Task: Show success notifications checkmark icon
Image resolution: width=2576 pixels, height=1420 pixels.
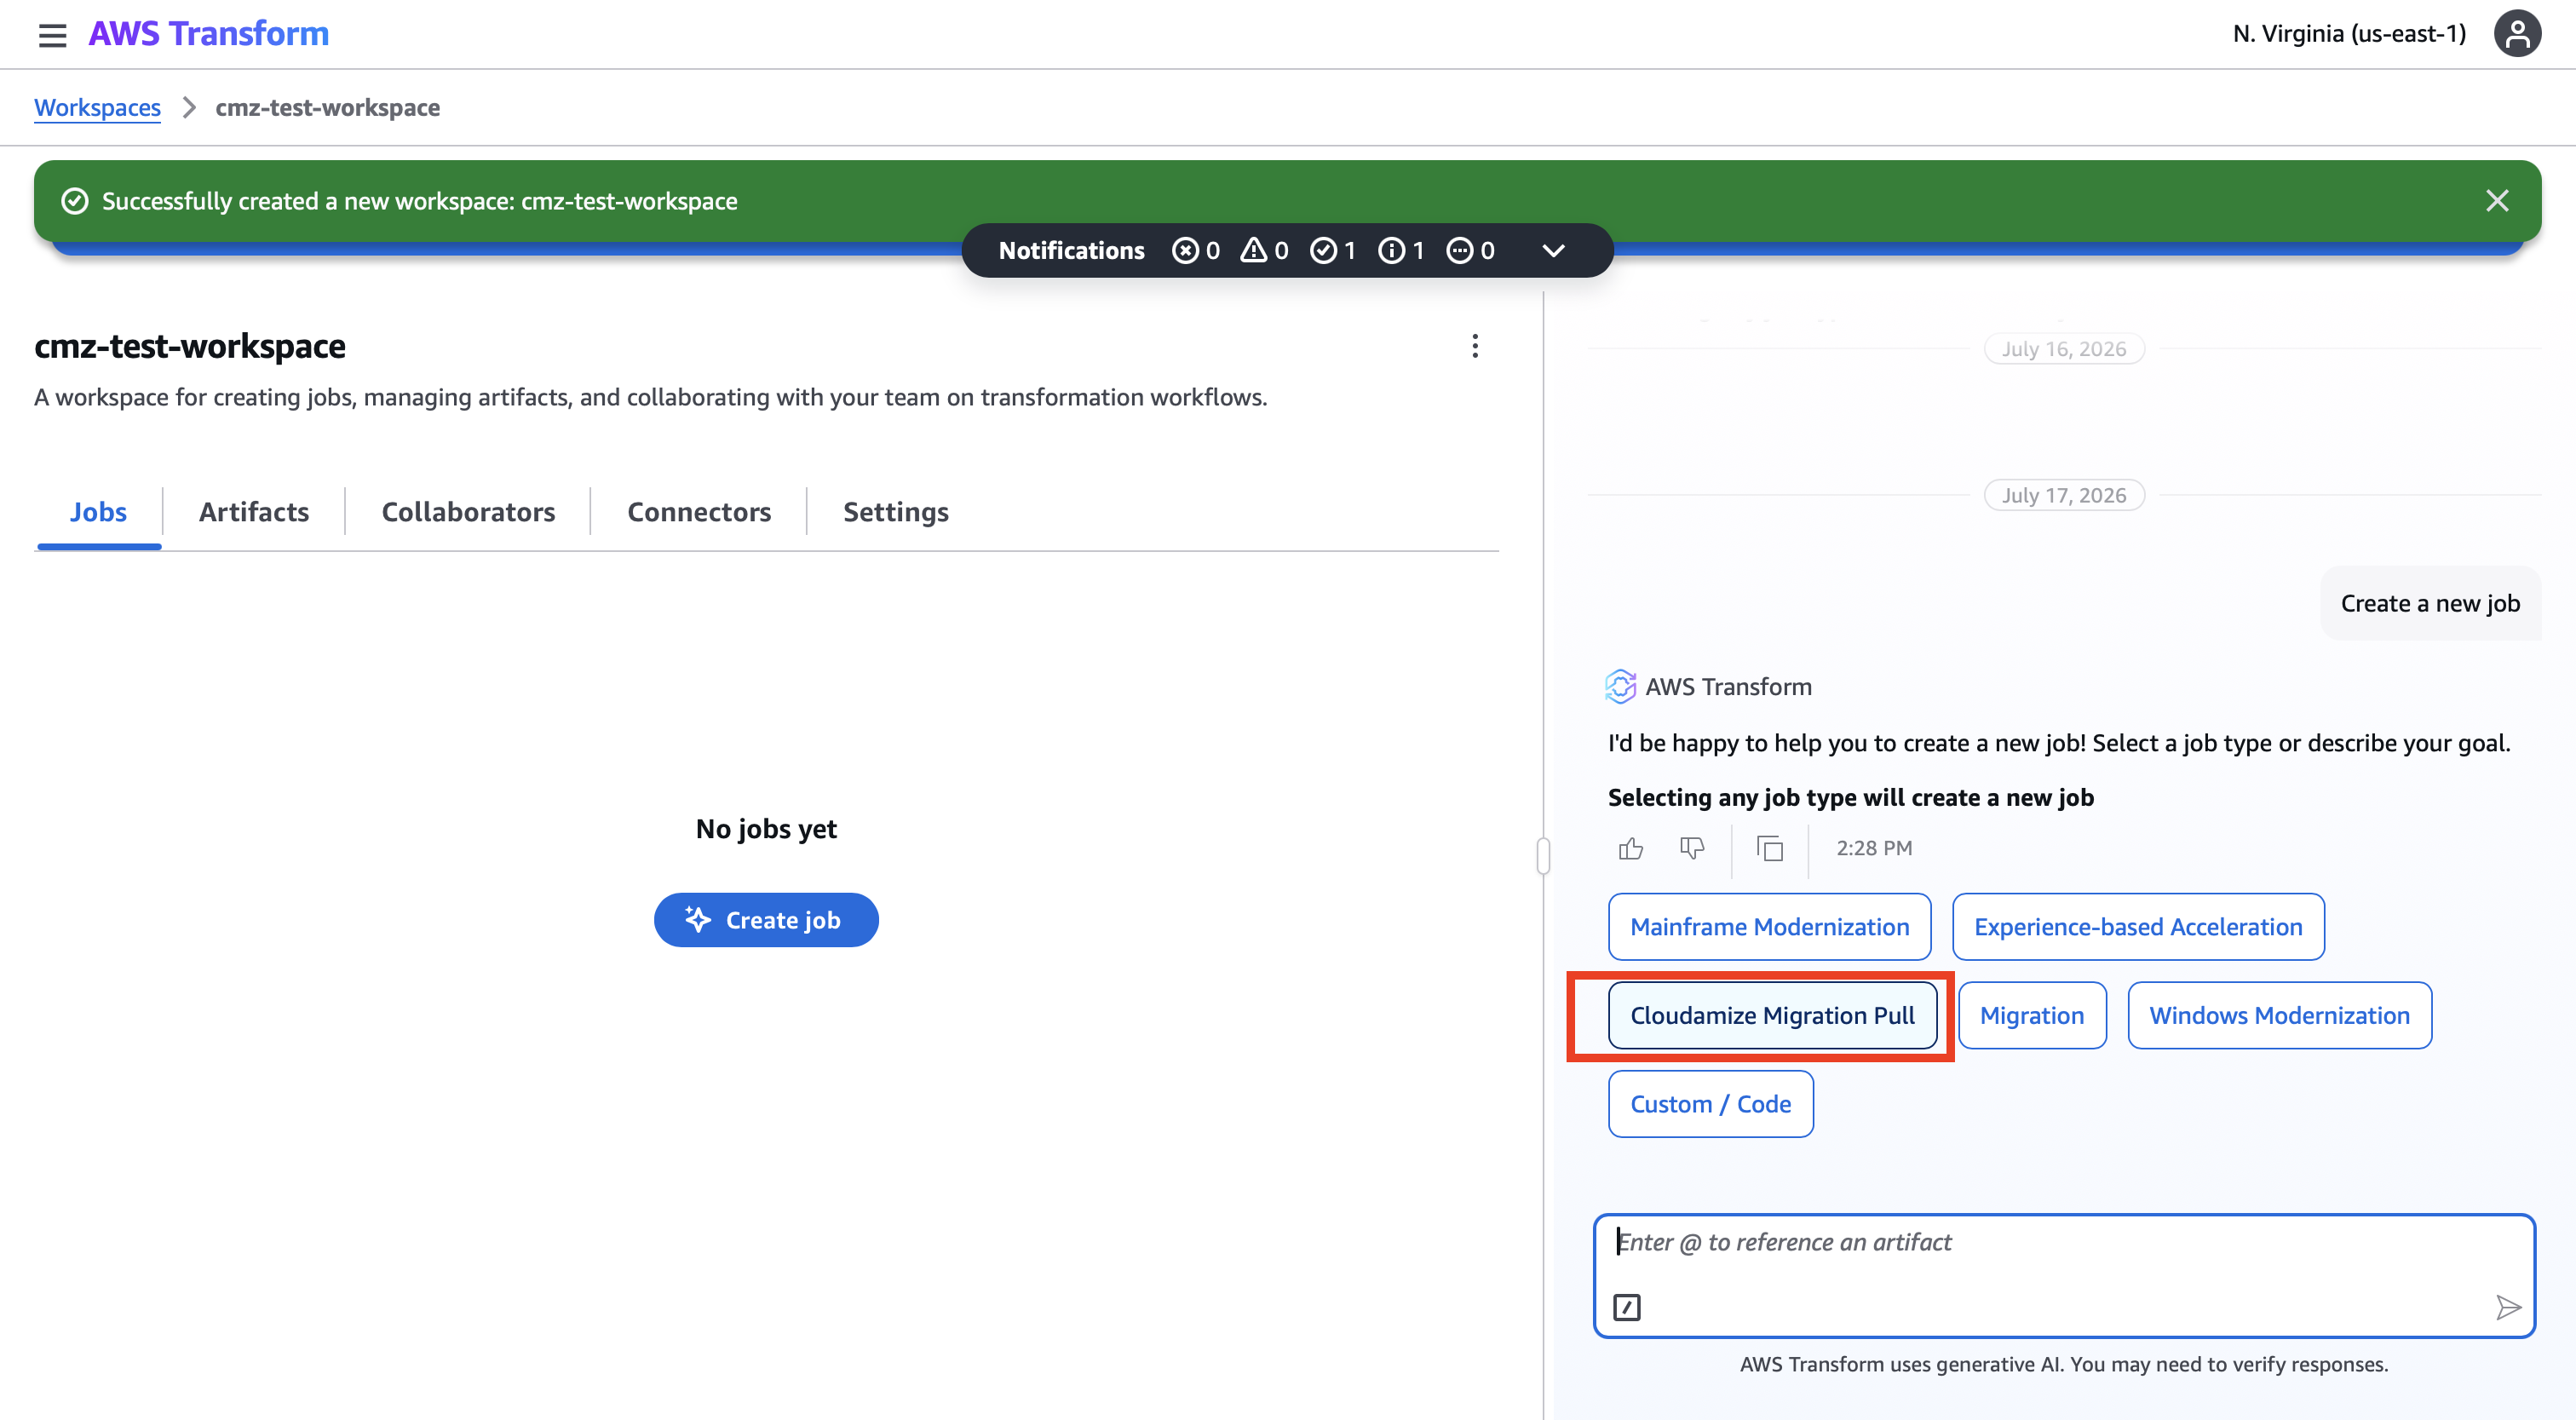Action: click(x=1323, y=251)
